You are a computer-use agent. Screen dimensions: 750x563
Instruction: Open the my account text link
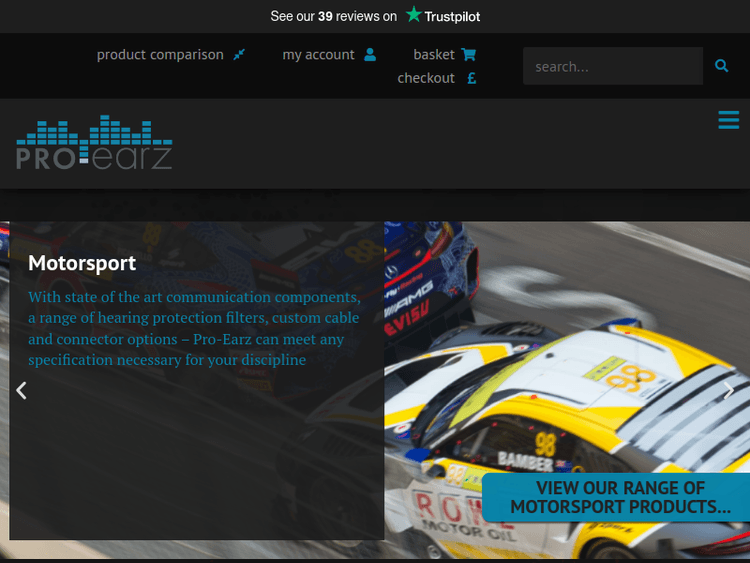(318, 55)
